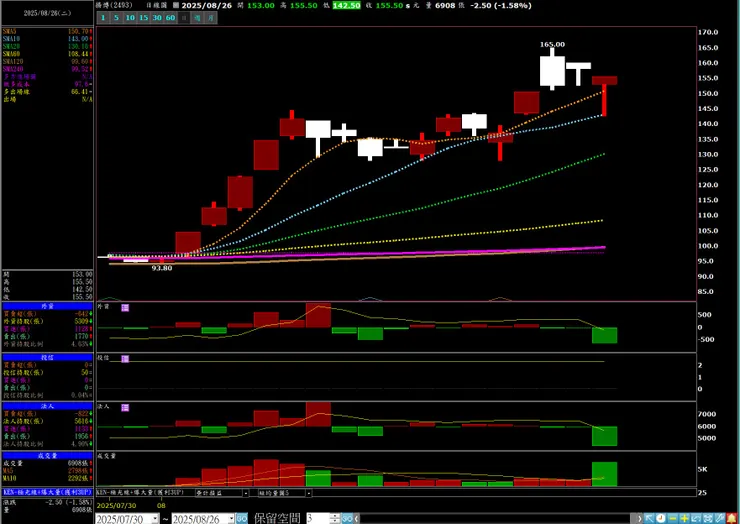Click the horizontal chart scrollbar track

click(496, 518)
